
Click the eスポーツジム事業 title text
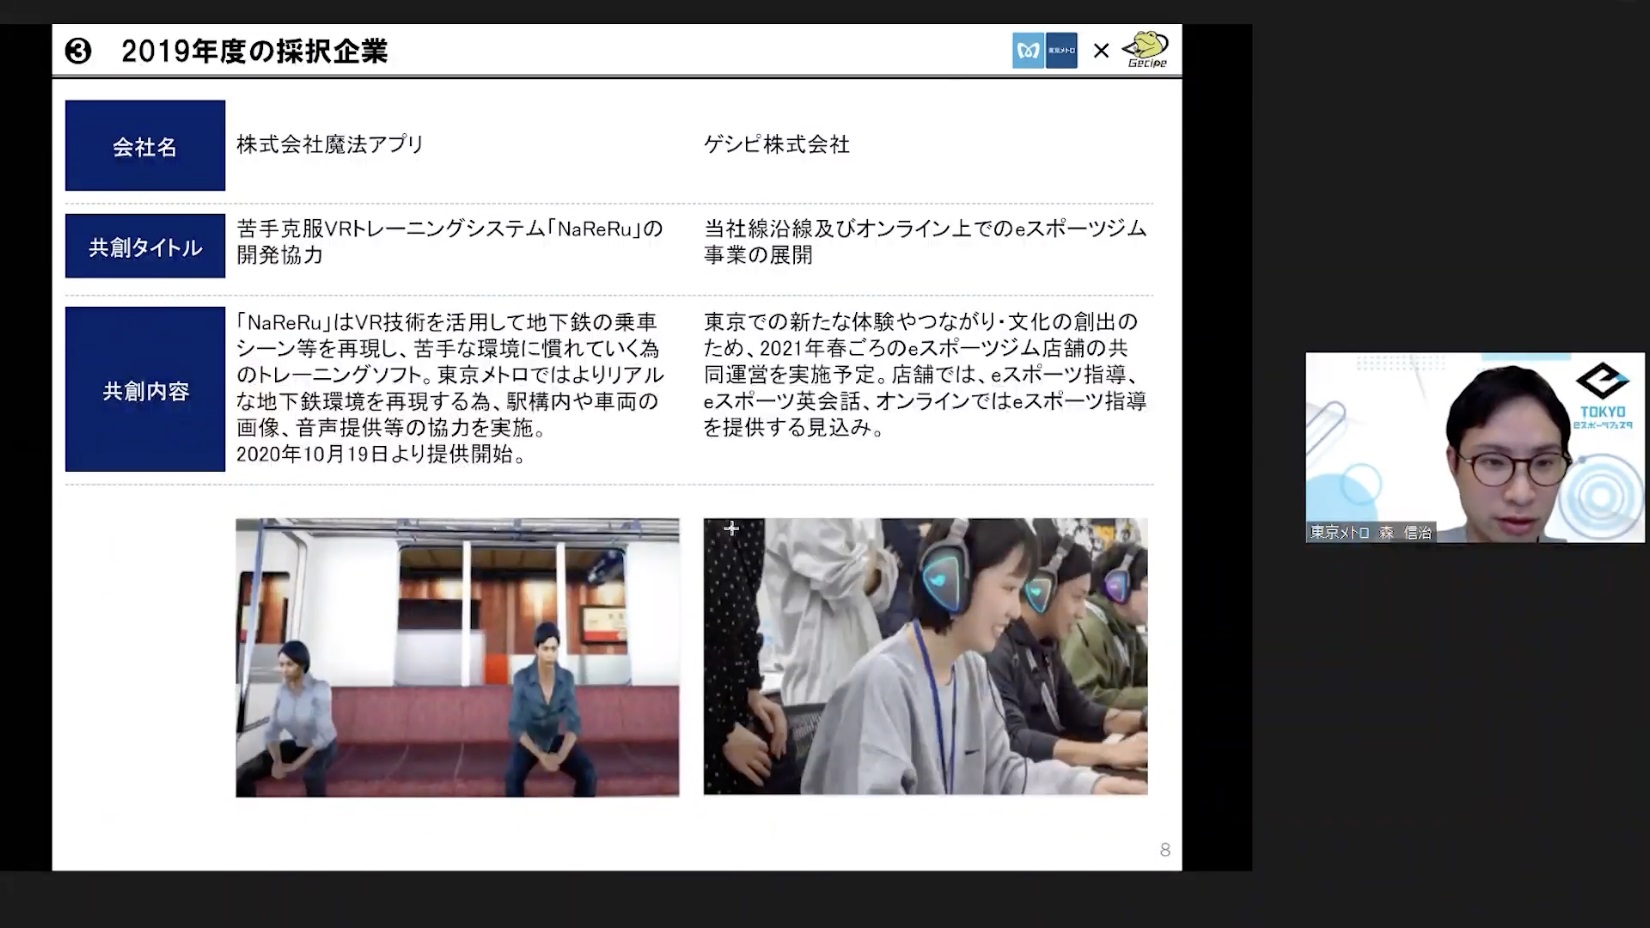click(925, 241)
